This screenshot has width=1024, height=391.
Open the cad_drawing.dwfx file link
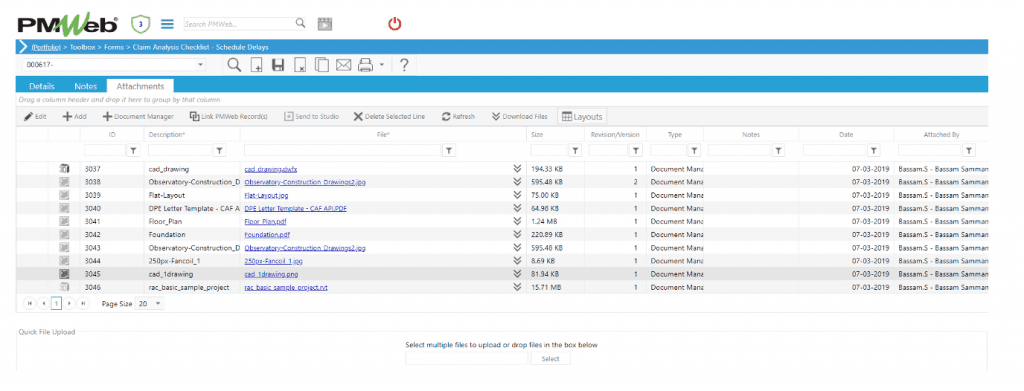coord(271,169)
